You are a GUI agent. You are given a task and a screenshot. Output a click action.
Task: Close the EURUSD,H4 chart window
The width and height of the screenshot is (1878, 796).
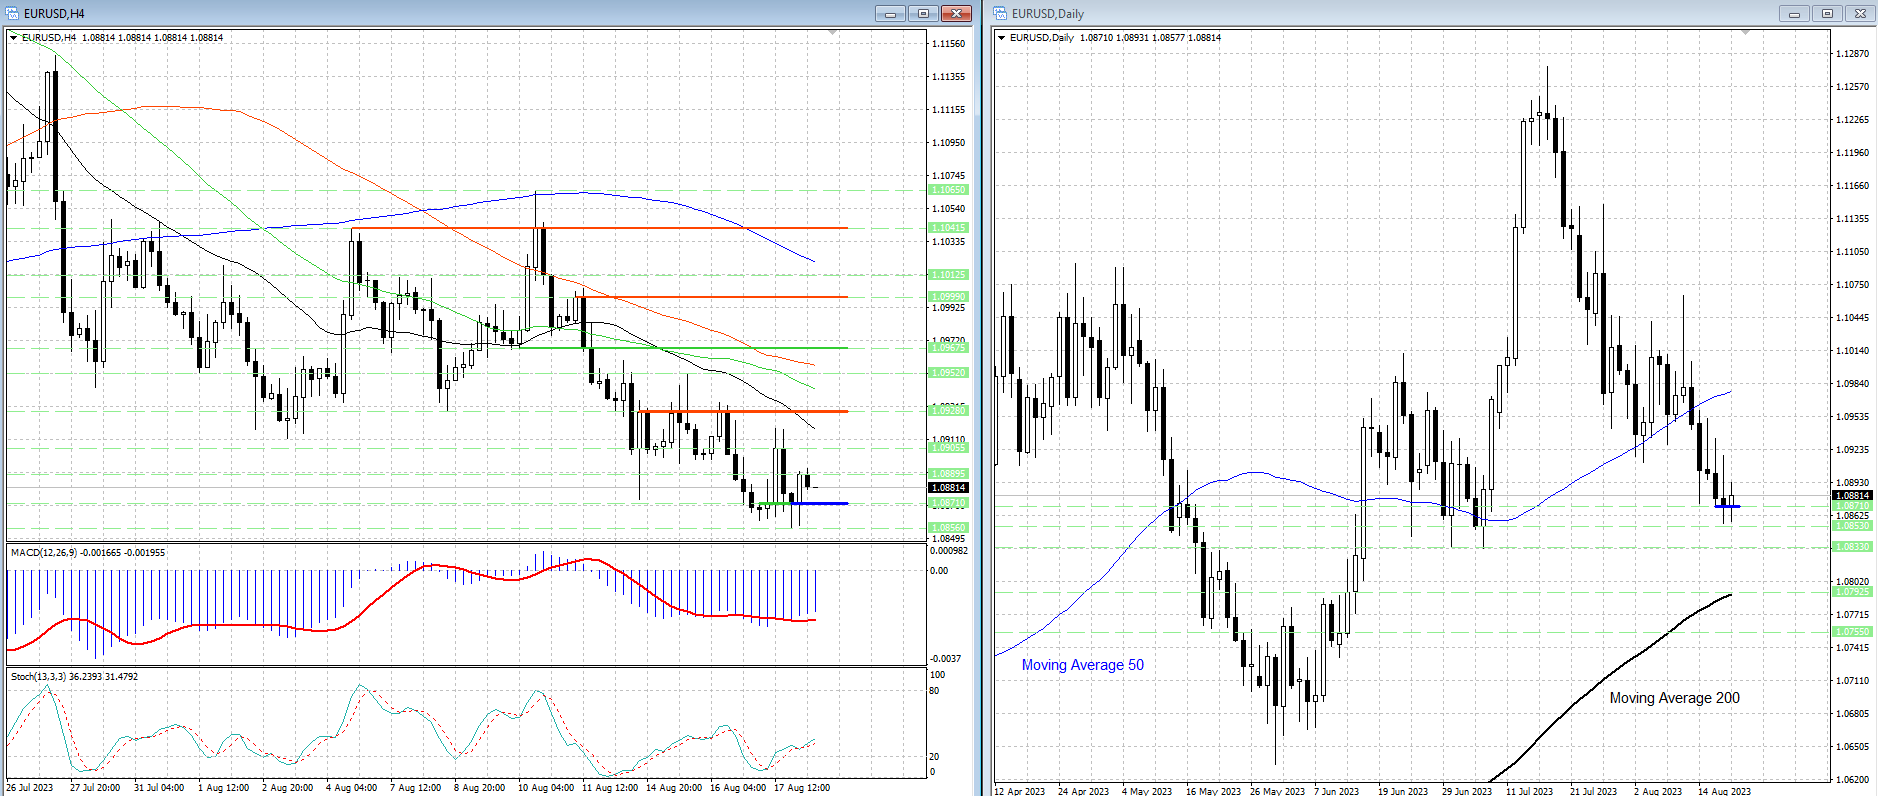(x=956, y=13)
